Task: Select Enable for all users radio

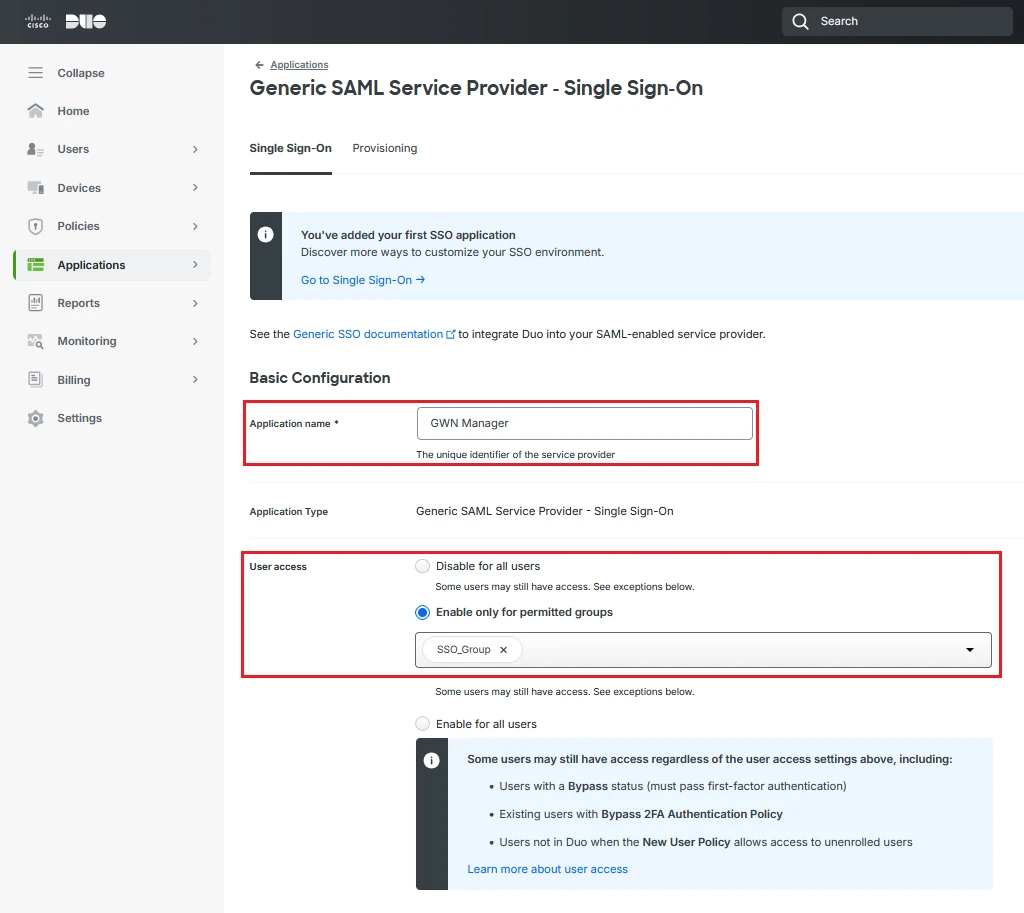Action: click(423, 724)
